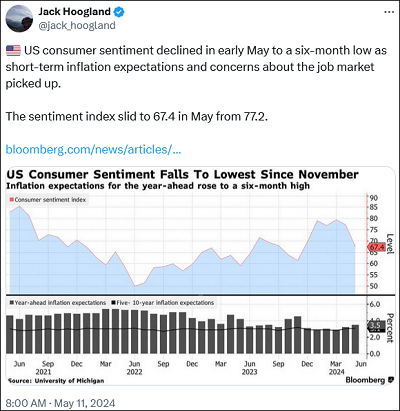Open the bloomberg.com news article link
The height and width of the screenshot is (411, 400).
[x=93, y=149]
